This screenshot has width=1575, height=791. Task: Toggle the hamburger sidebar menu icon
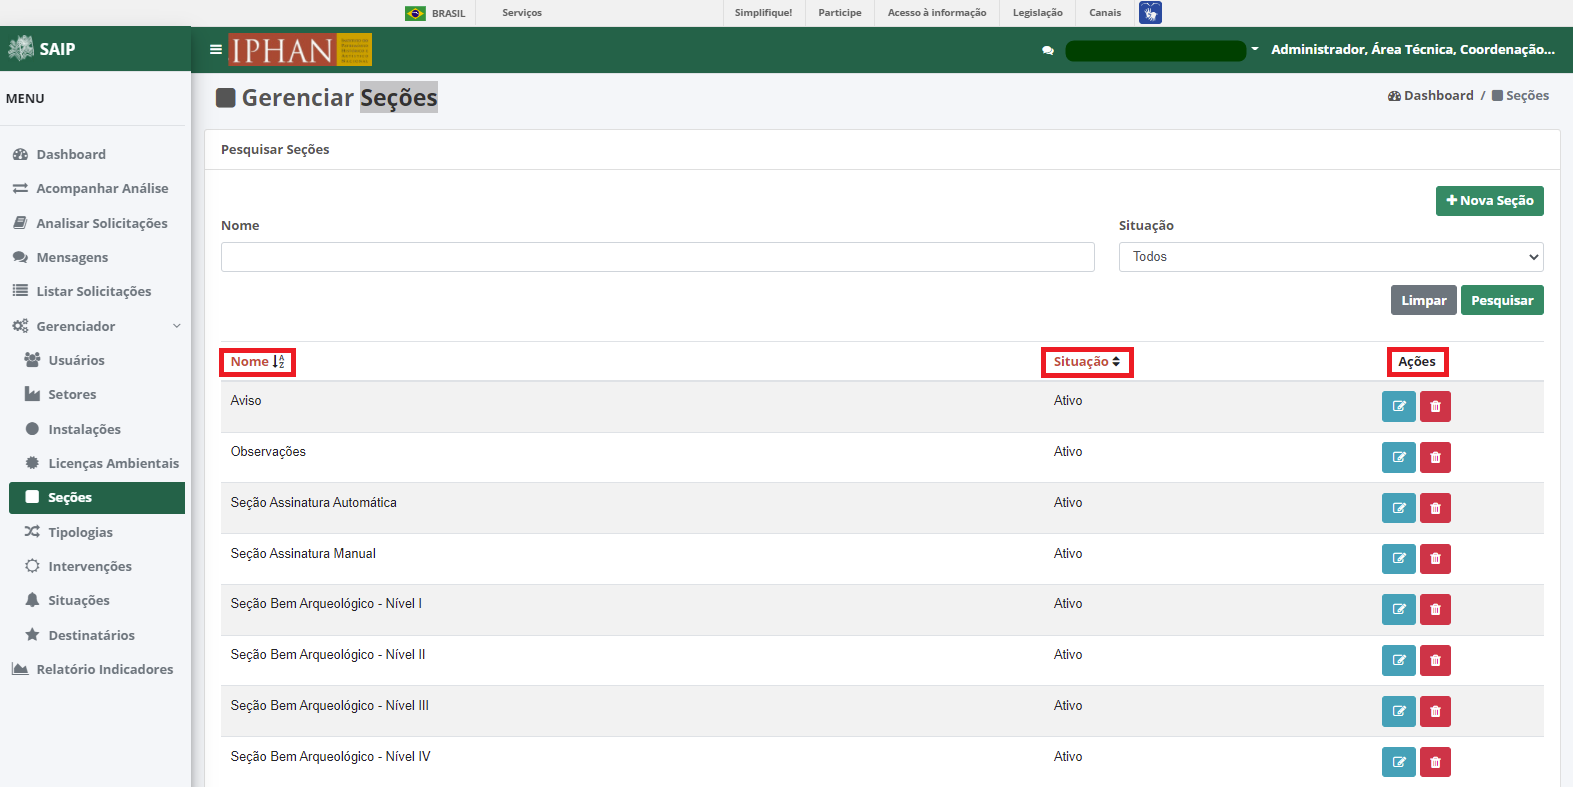click(215, 49)
